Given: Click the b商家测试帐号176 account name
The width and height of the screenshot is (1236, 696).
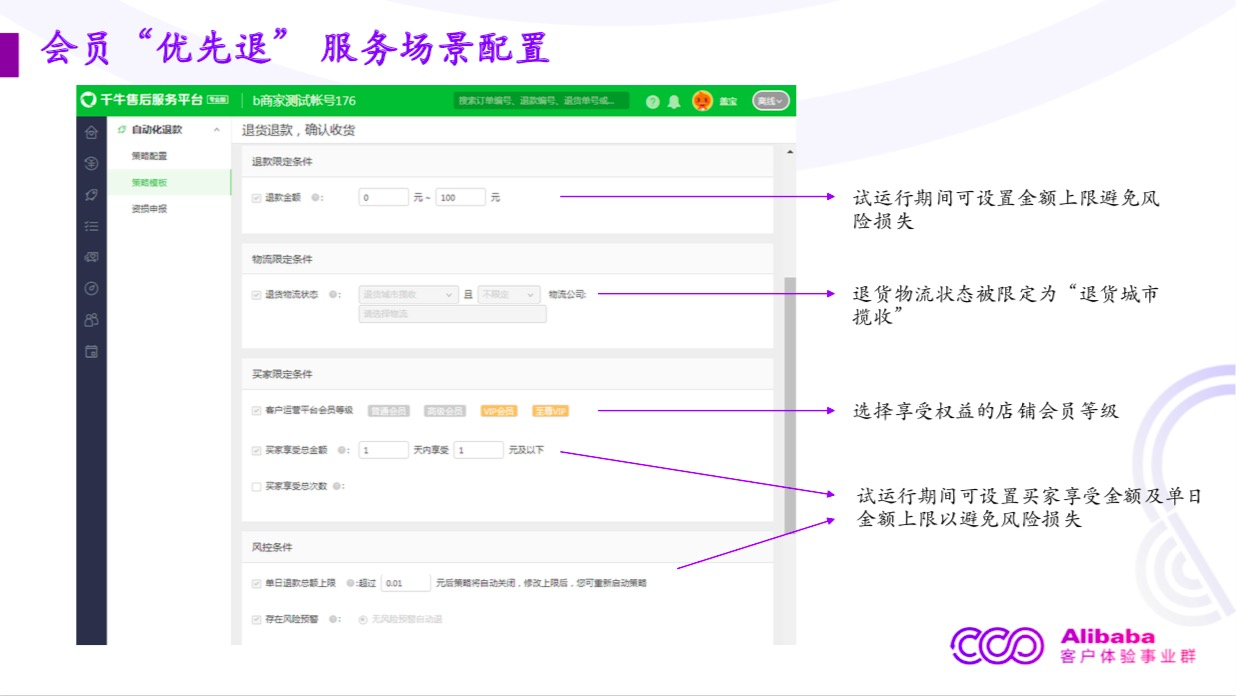Looking at the screenshot, I should click(x=304, y=101).
